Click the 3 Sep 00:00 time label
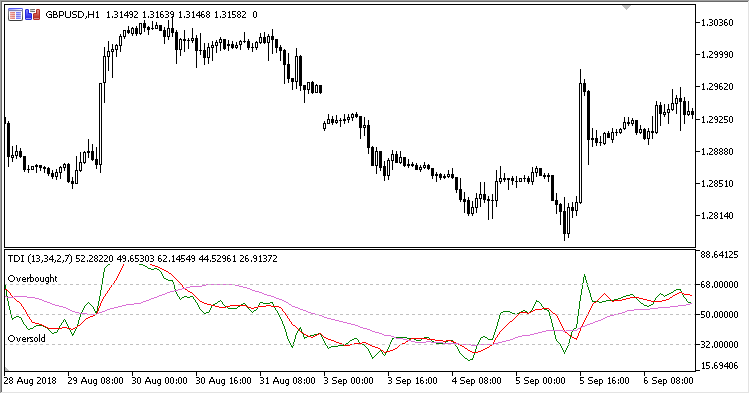 [349, 381]
